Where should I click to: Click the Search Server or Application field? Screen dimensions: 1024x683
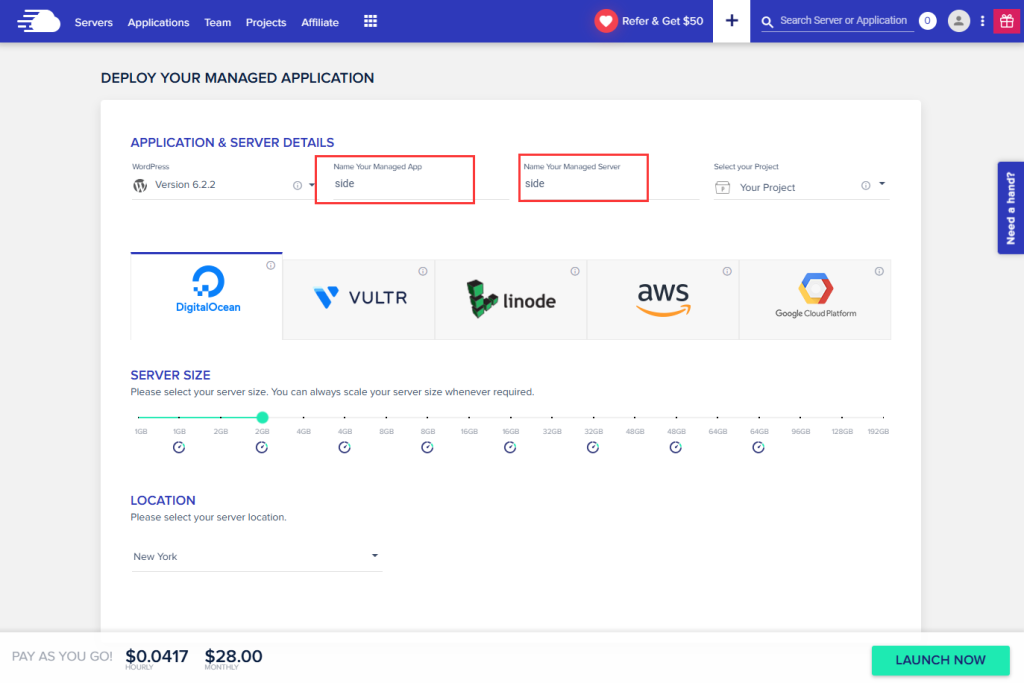point(843,21)
